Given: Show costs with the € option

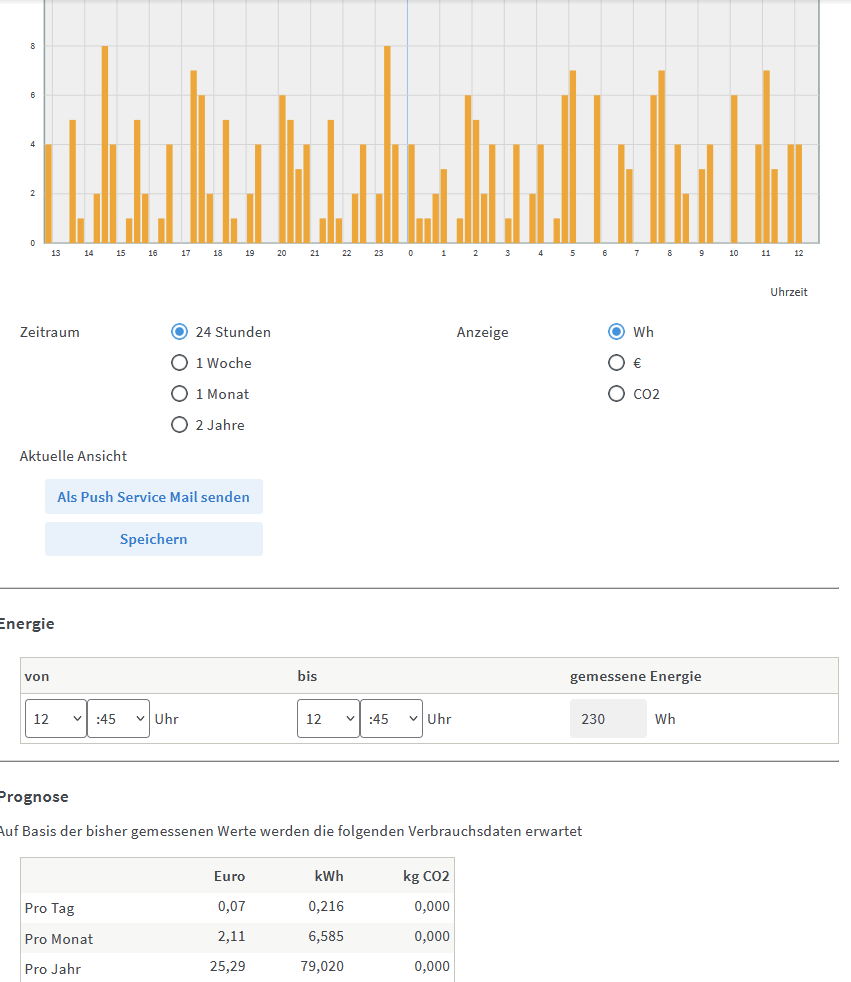Looking at the screenshot, I should (616, 363).
